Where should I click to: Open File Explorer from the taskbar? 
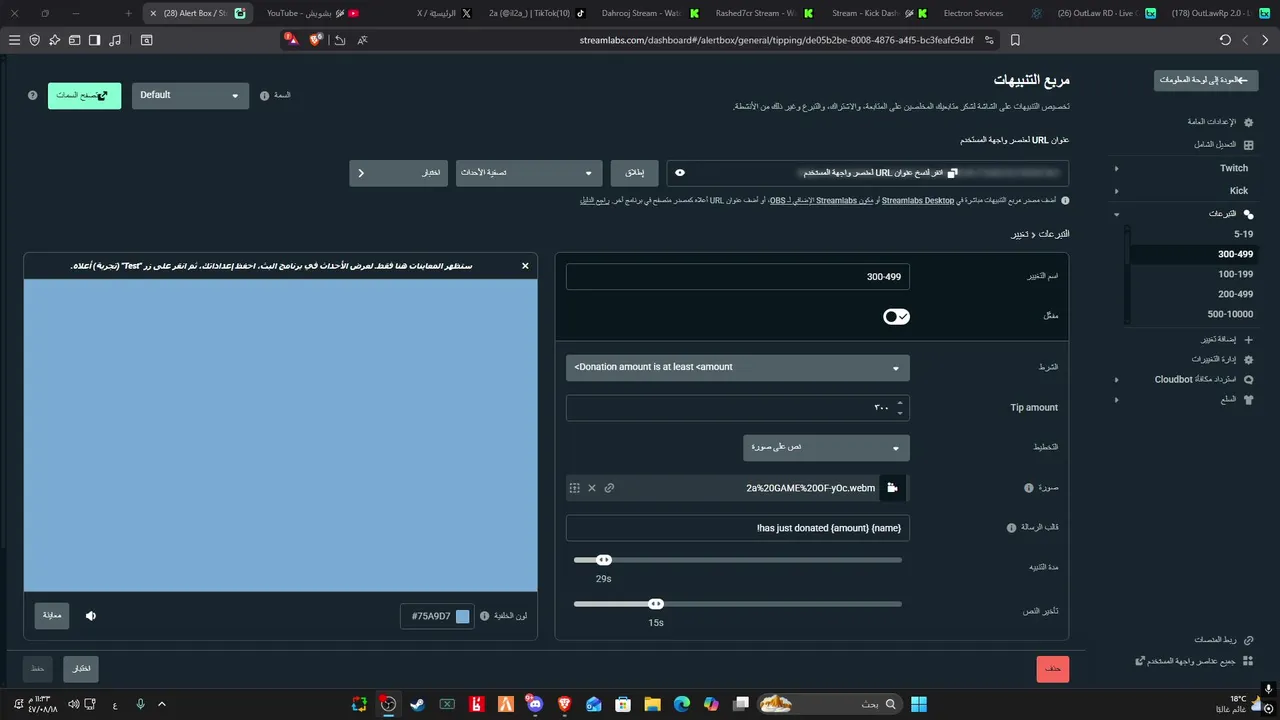[x=652, y=704]
